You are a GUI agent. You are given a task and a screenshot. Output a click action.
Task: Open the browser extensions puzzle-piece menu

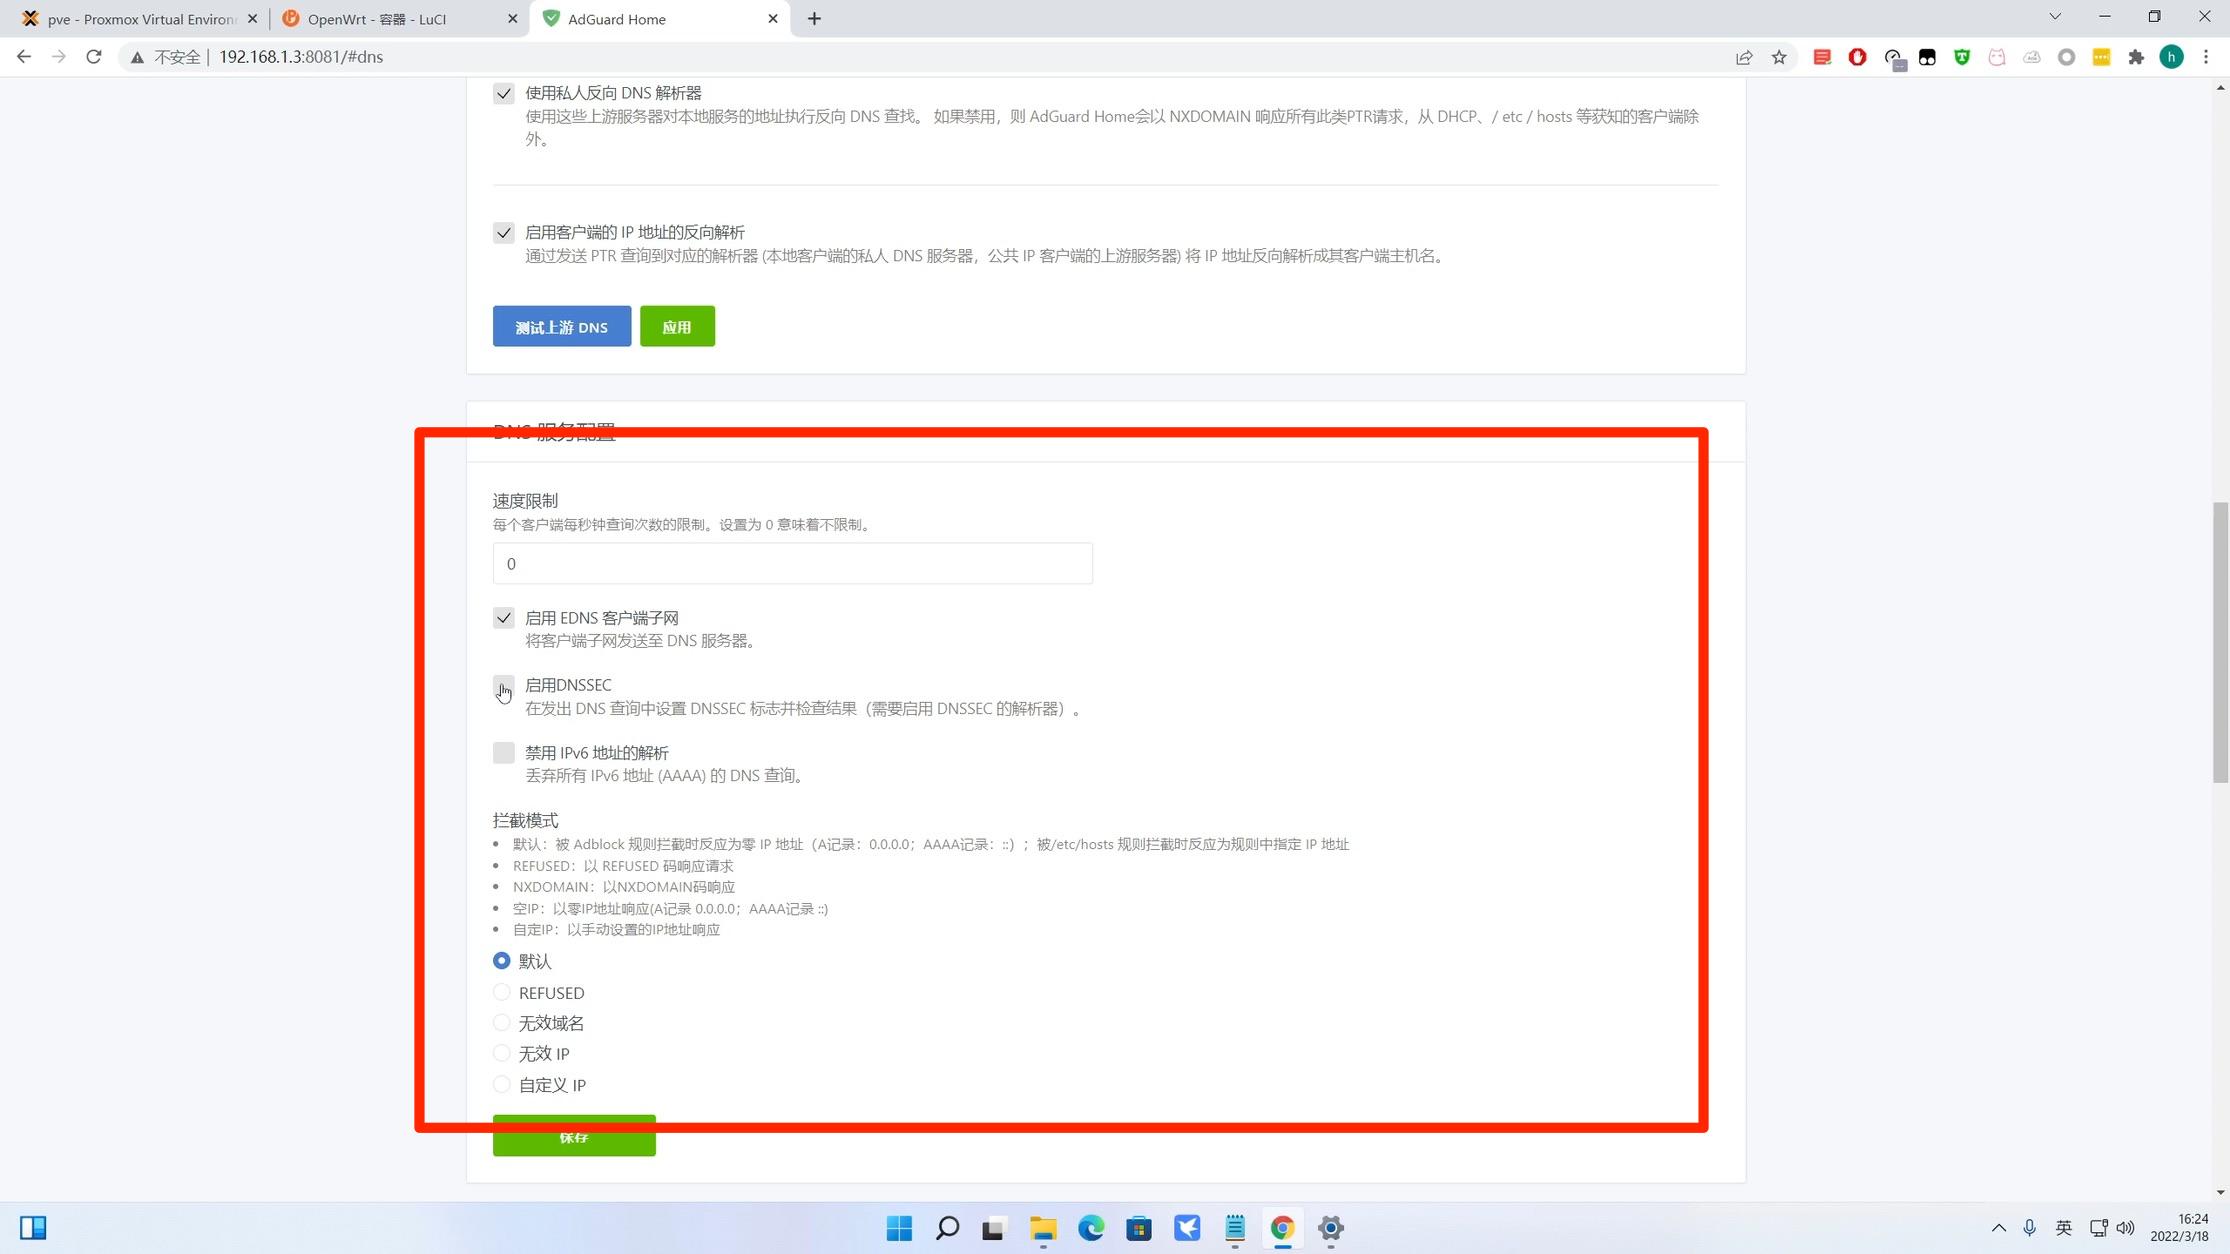click(x=2137, y=57)
